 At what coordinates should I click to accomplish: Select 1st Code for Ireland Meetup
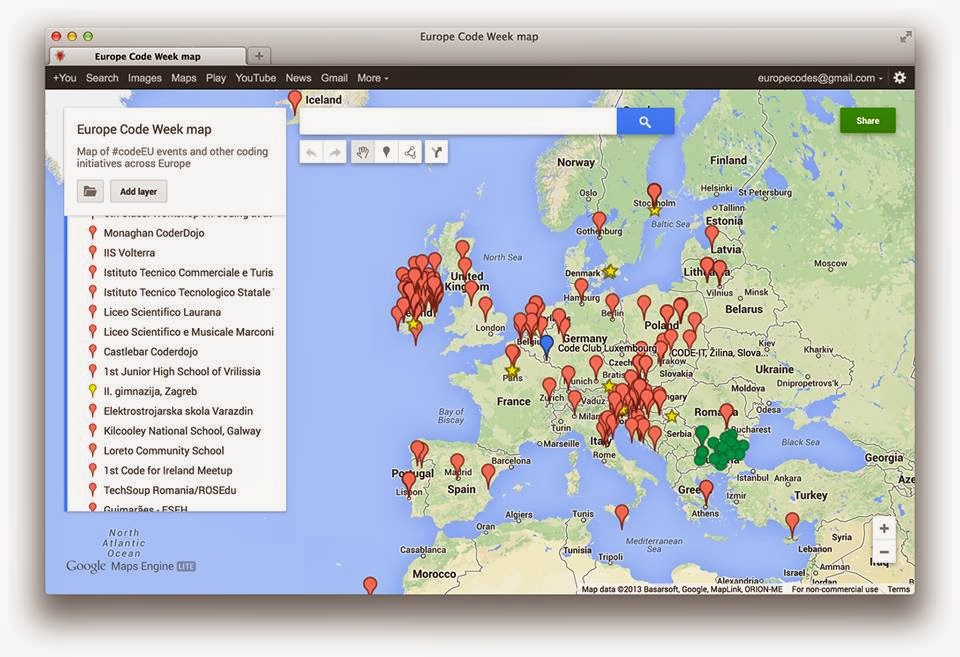click(168, 470)
